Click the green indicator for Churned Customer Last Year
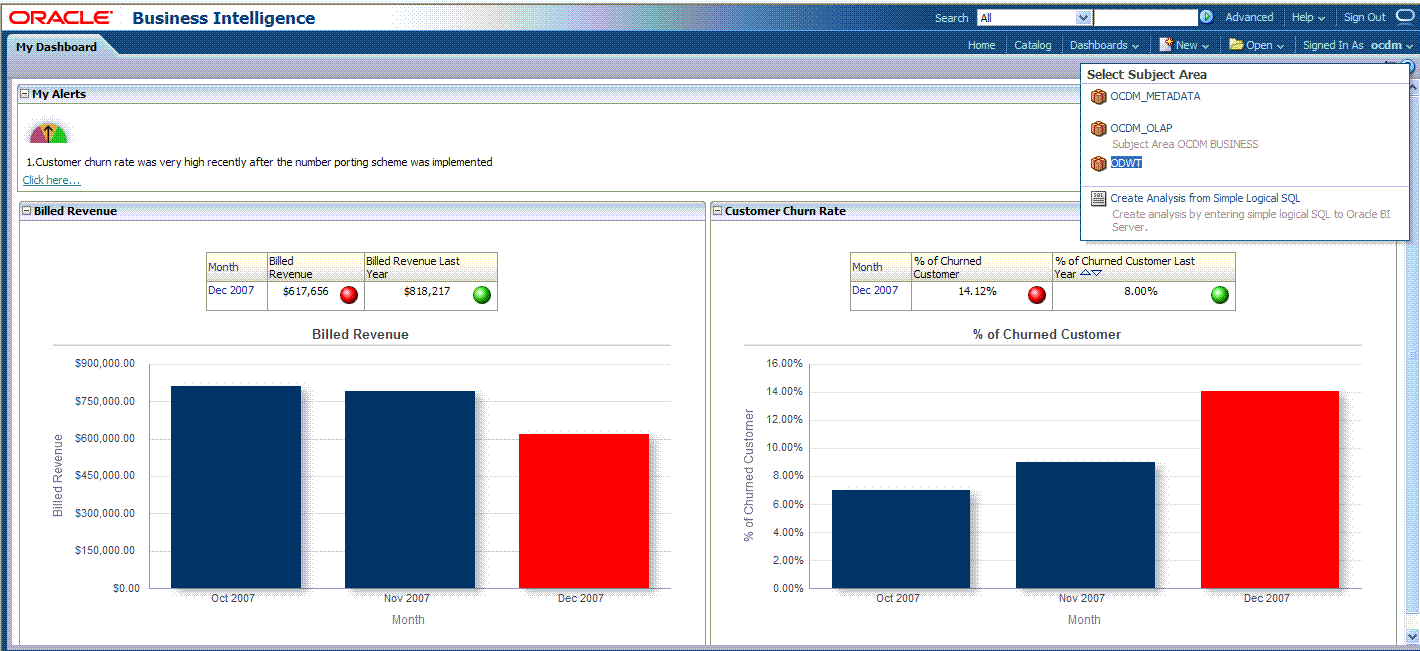The height and width of the screenshot is (651, 1420). 1219,294
